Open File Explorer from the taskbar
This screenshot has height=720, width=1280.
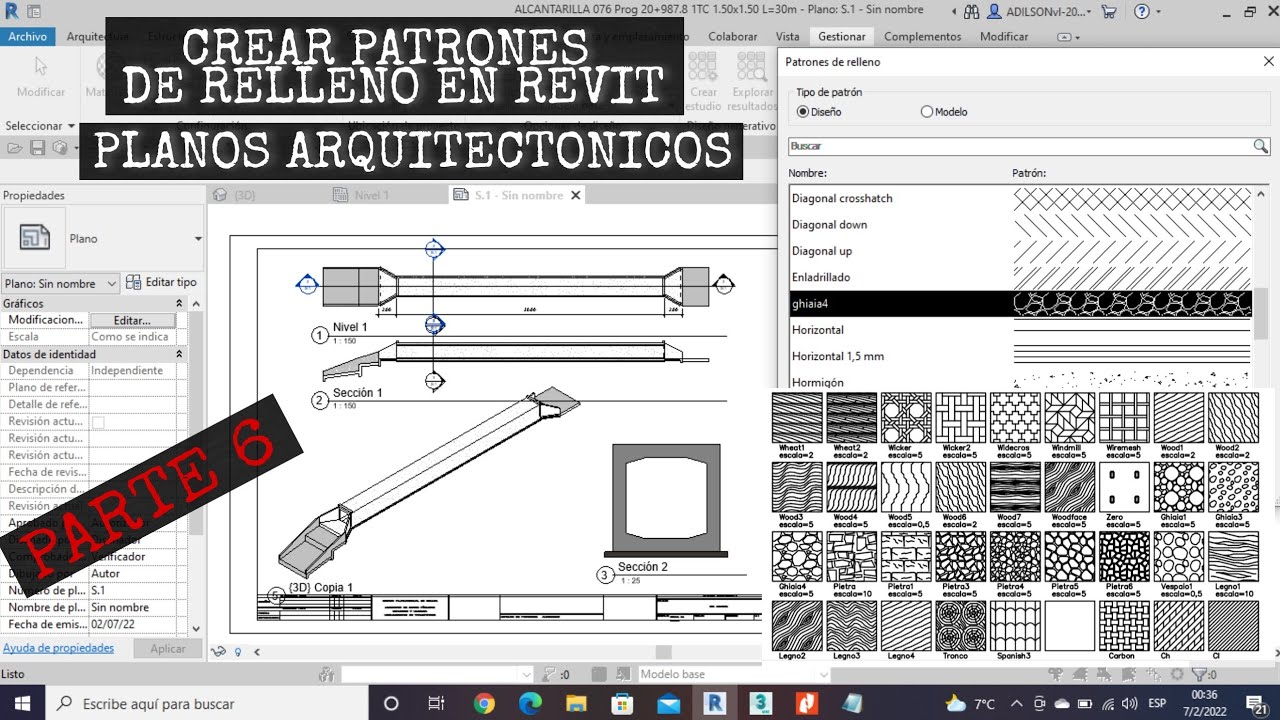tap(576, 703)
